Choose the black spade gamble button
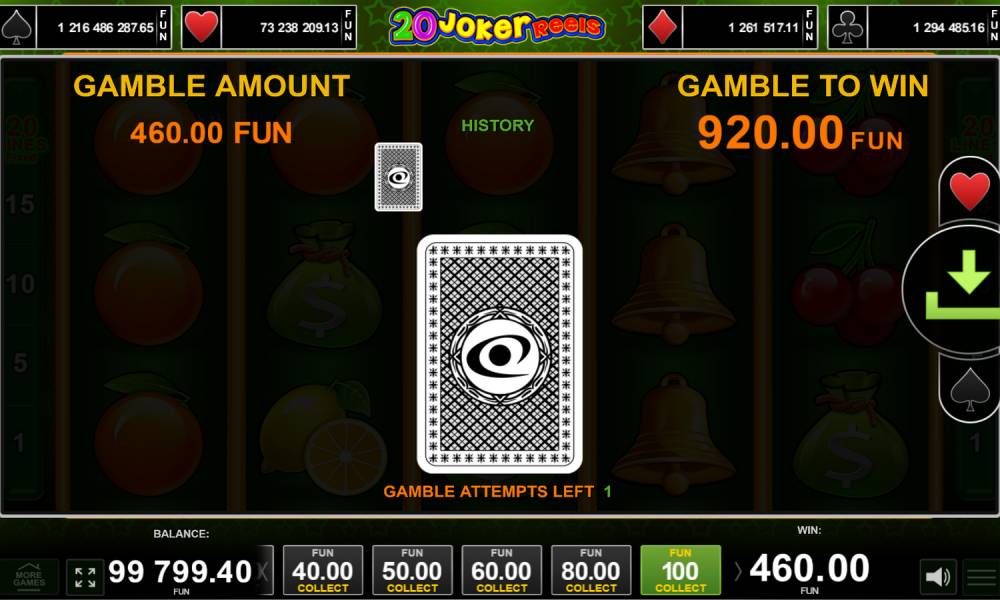 click(x=969, y=388)
